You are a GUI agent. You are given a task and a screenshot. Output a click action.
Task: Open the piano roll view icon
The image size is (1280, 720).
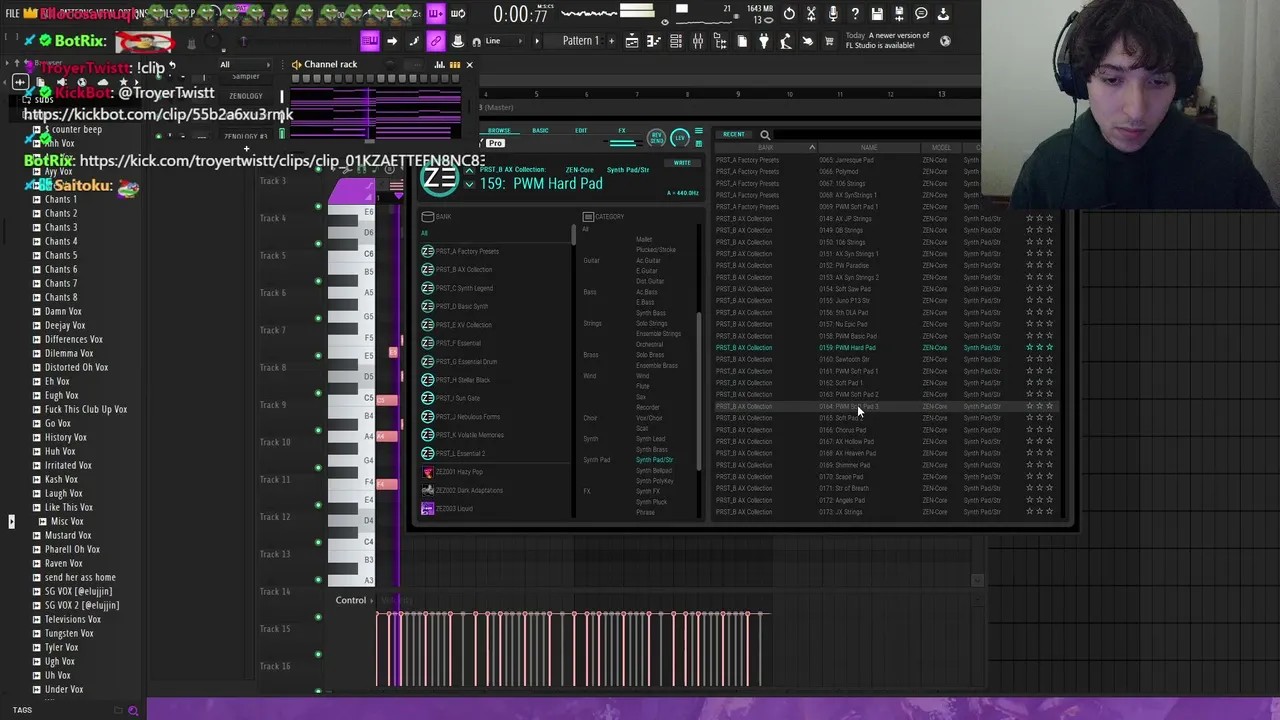654,41
